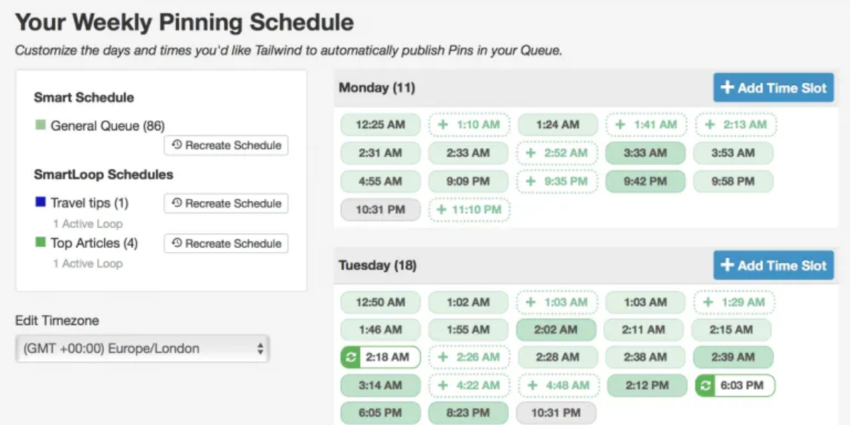Recreate Schedule for General Queue
The image size is (850, 425).
(226, 145)
